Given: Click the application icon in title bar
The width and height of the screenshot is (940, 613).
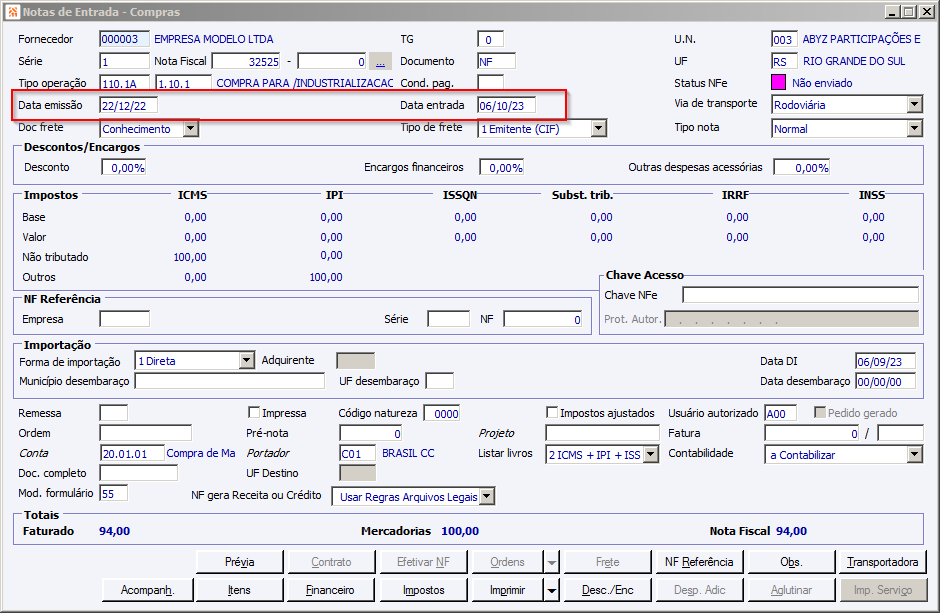Looking at the screenshot, I should 12,12.
